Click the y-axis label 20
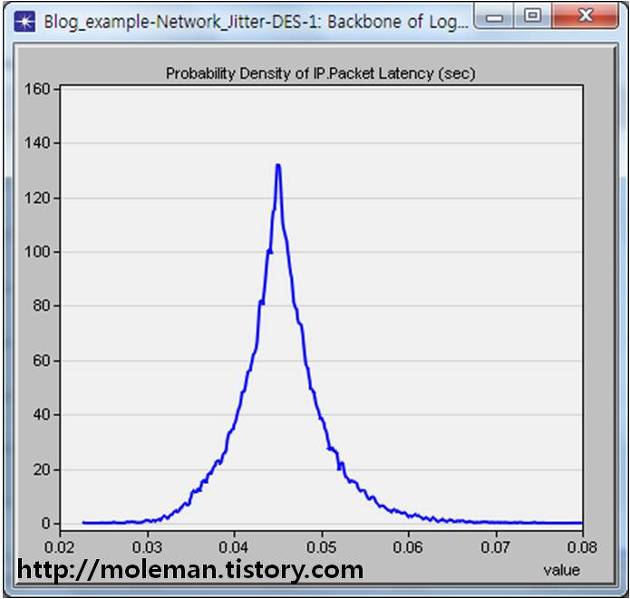Image resolution: width=630 pixels, height=599 pixels. tap(41, 470)
